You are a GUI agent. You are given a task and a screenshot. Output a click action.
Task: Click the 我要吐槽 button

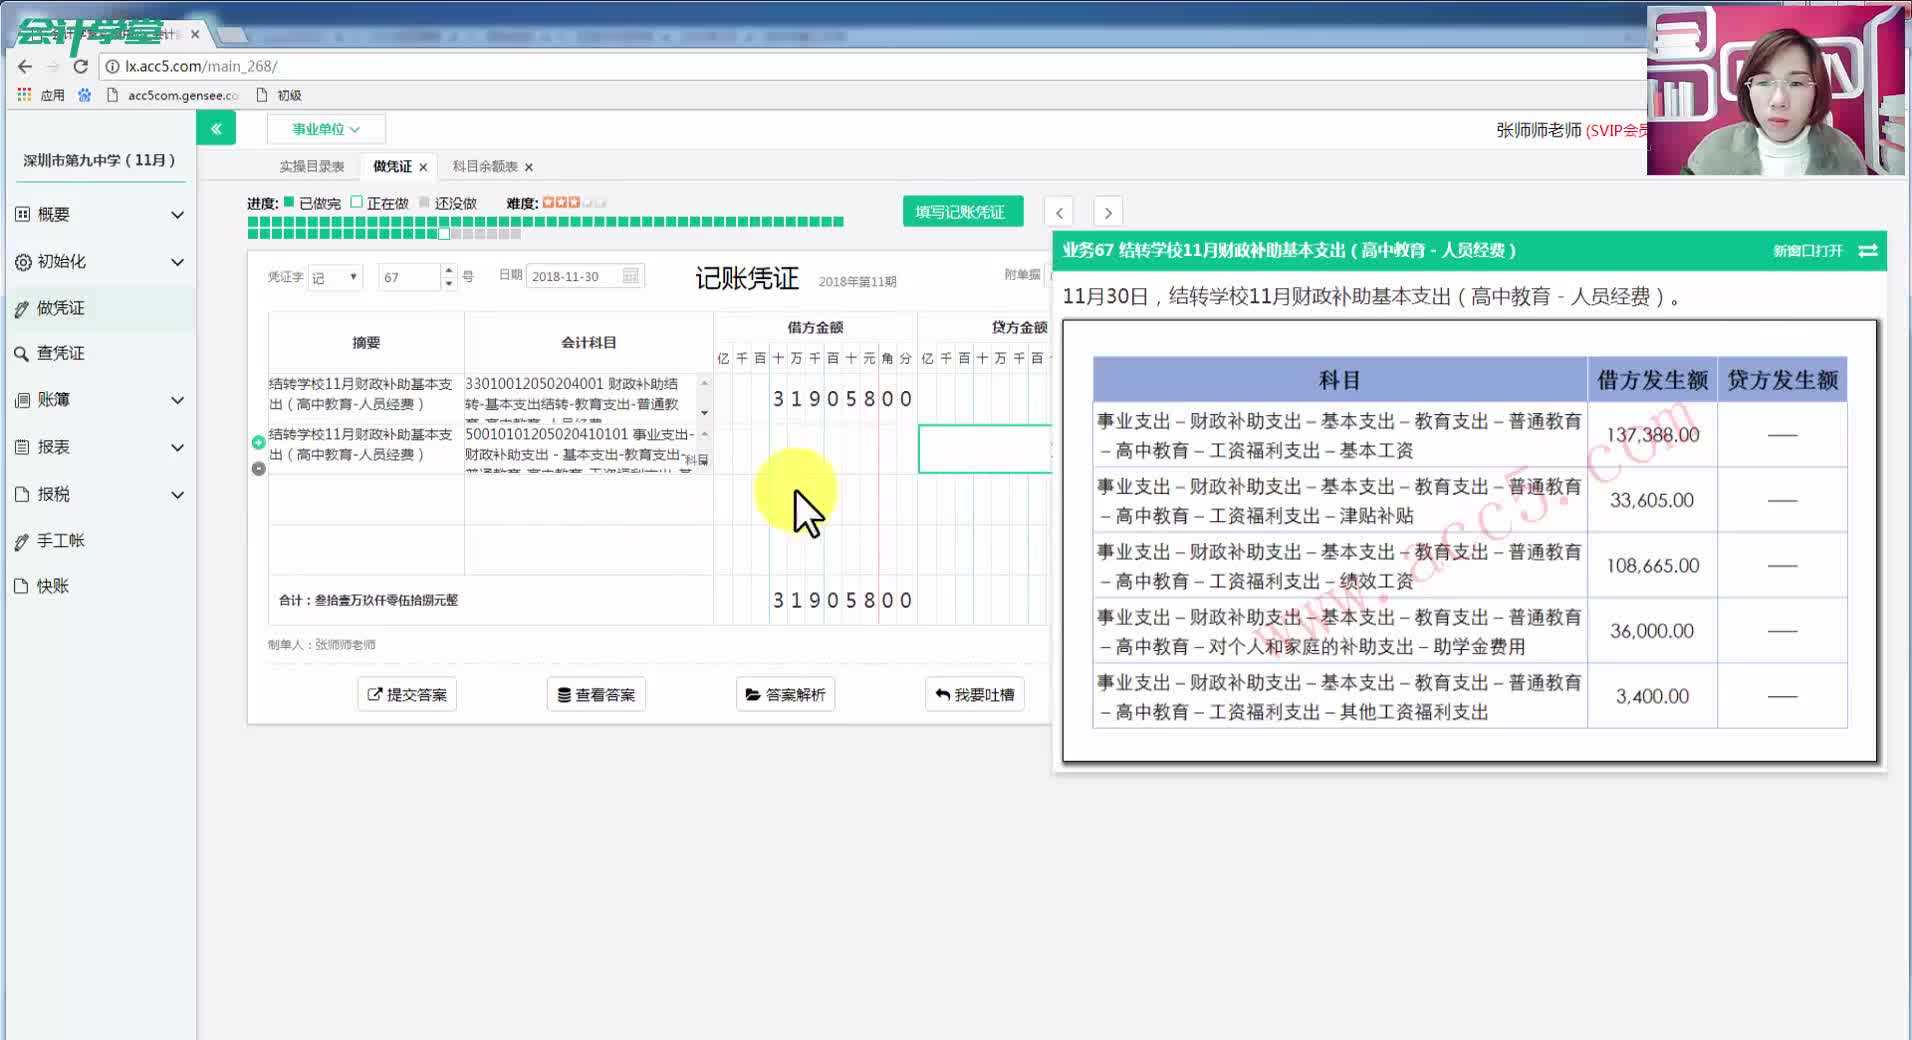point(975,694)
